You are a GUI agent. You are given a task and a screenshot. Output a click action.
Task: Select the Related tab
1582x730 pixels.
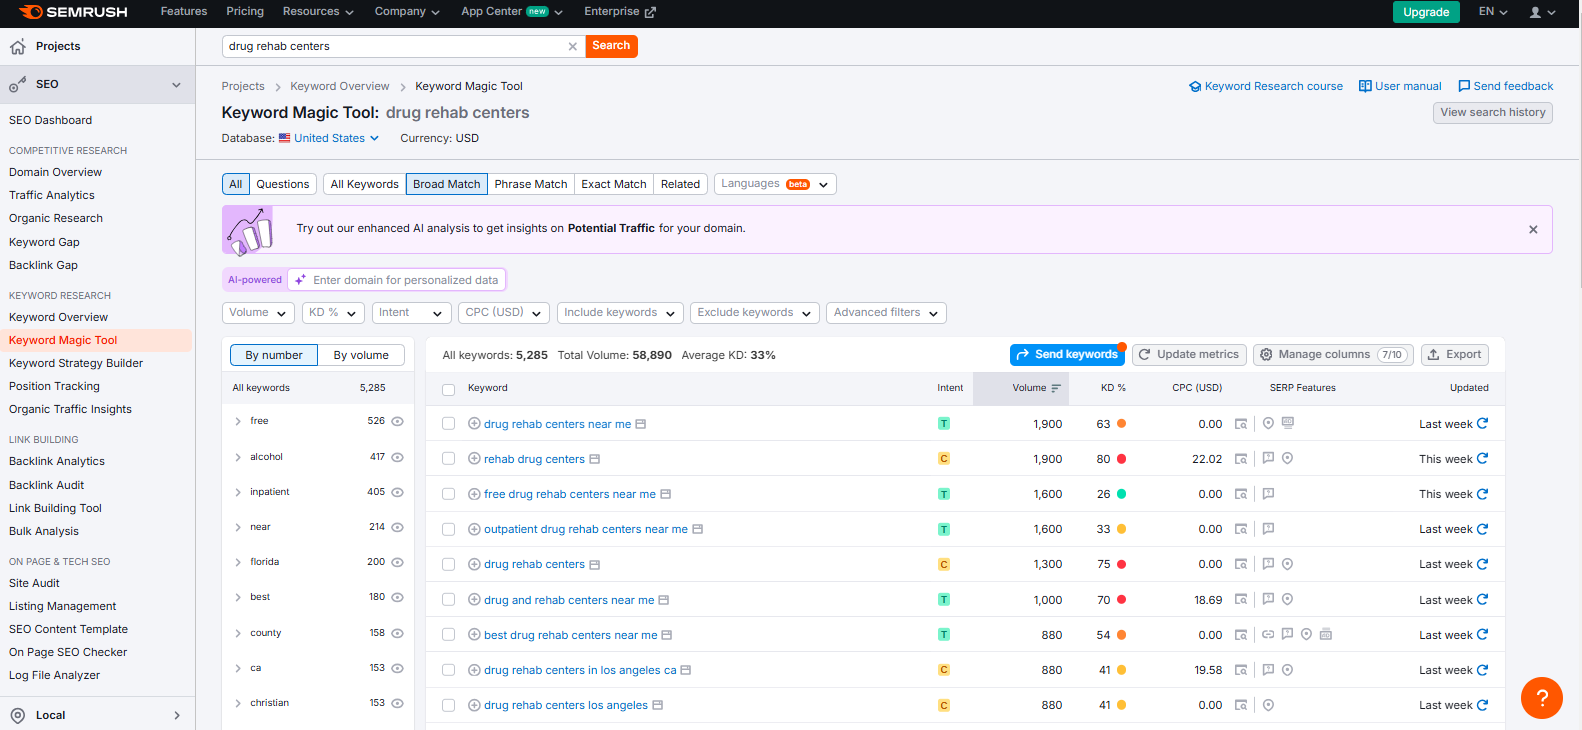tap(680, 184)
